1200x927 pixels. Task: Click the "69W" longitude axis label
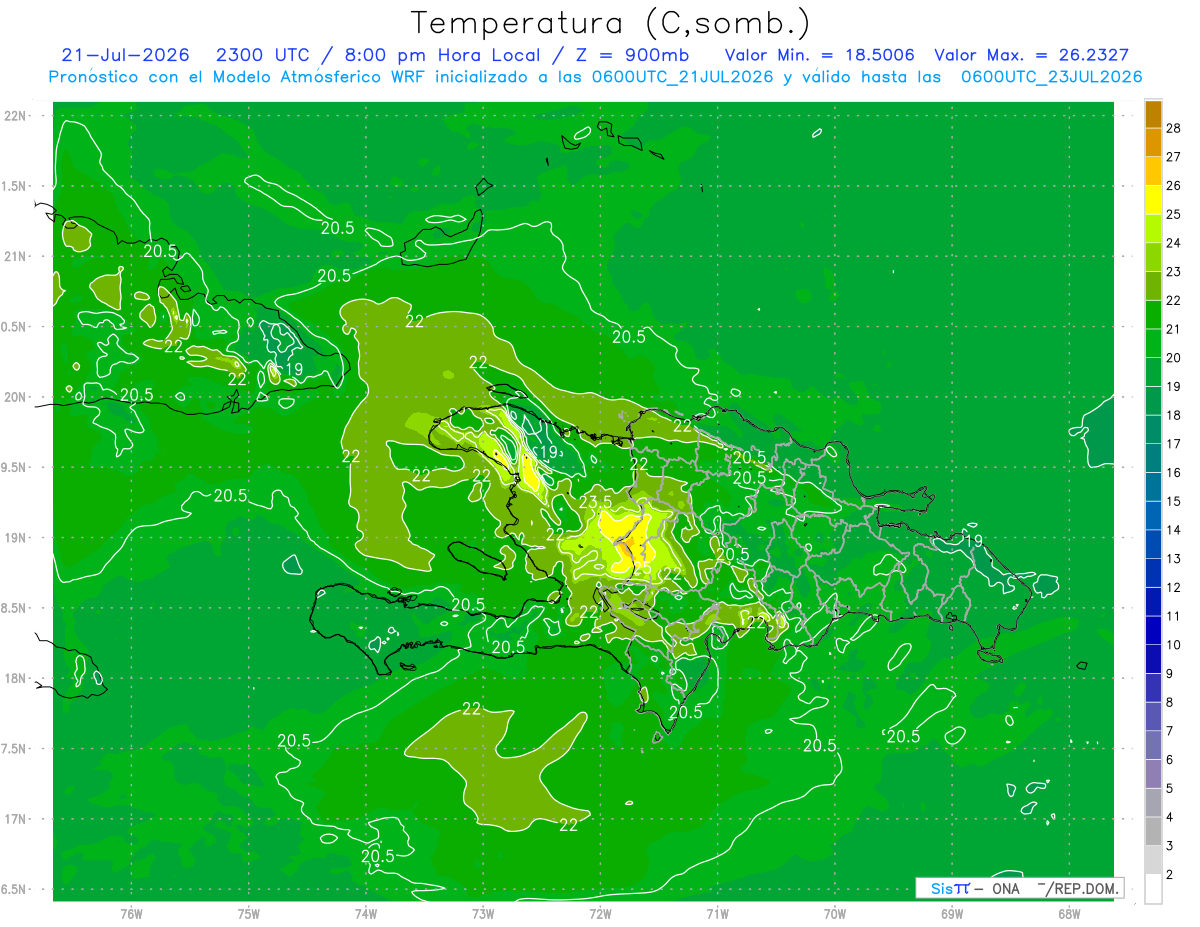click(952, 913)
